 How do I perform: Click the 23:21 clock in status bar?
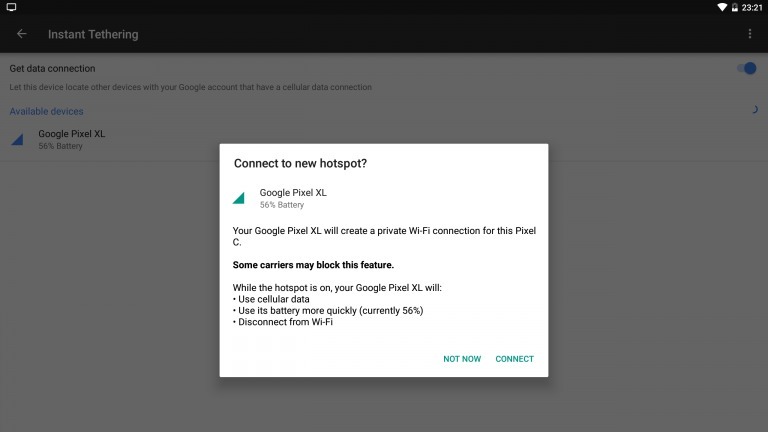pyautogui.click(x=752, y=7)
